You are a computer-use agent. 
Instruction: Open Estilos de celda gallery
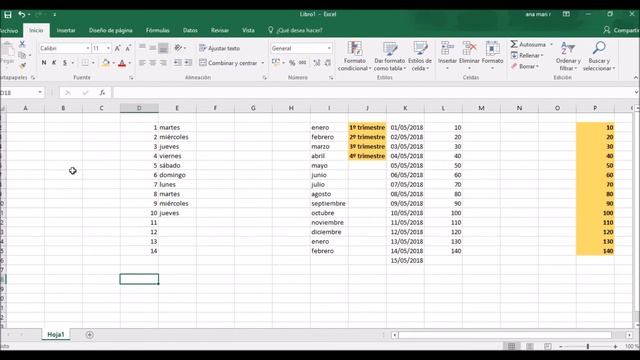[x=420, y=56]
